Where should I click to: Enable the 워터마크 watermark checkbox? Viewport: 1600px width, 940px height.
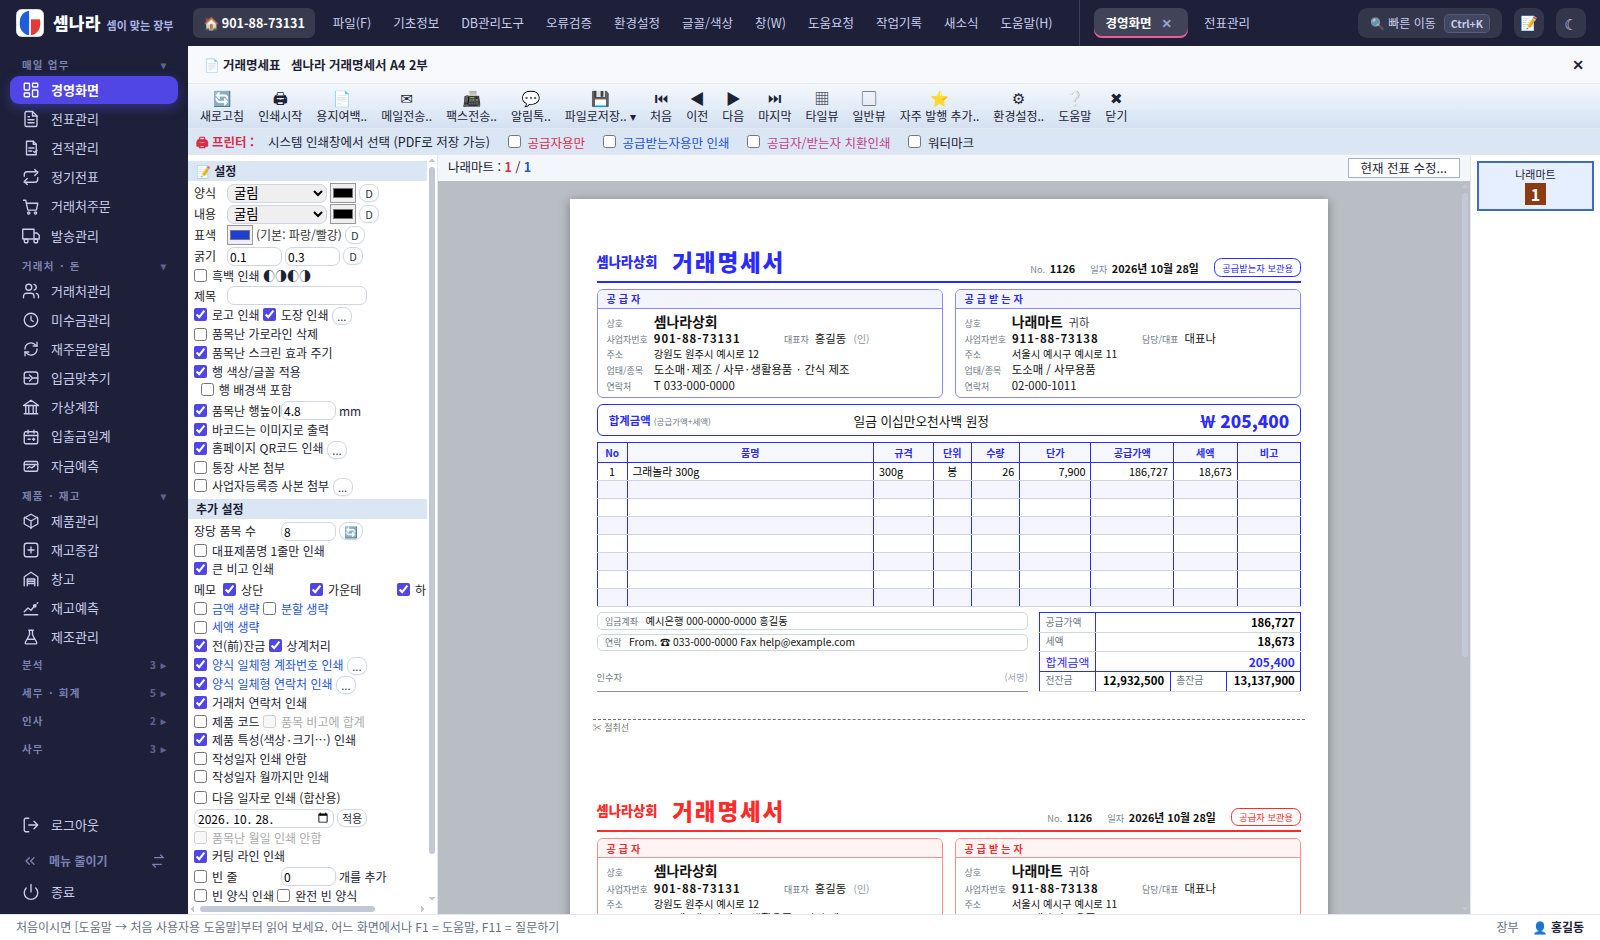coord(914,142)
